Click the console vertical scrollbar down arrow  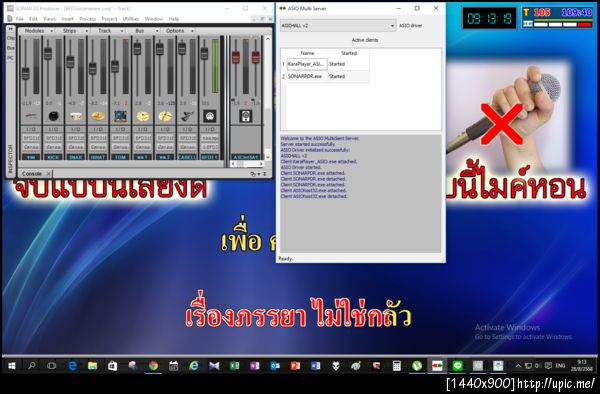click(267, 157)
